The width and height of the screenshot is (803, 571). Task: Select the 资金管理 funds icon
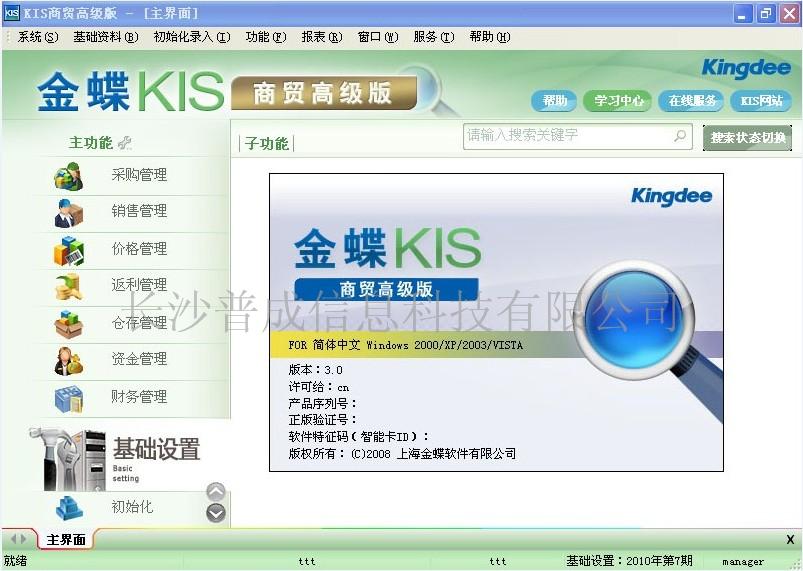(x=69, y=361)
